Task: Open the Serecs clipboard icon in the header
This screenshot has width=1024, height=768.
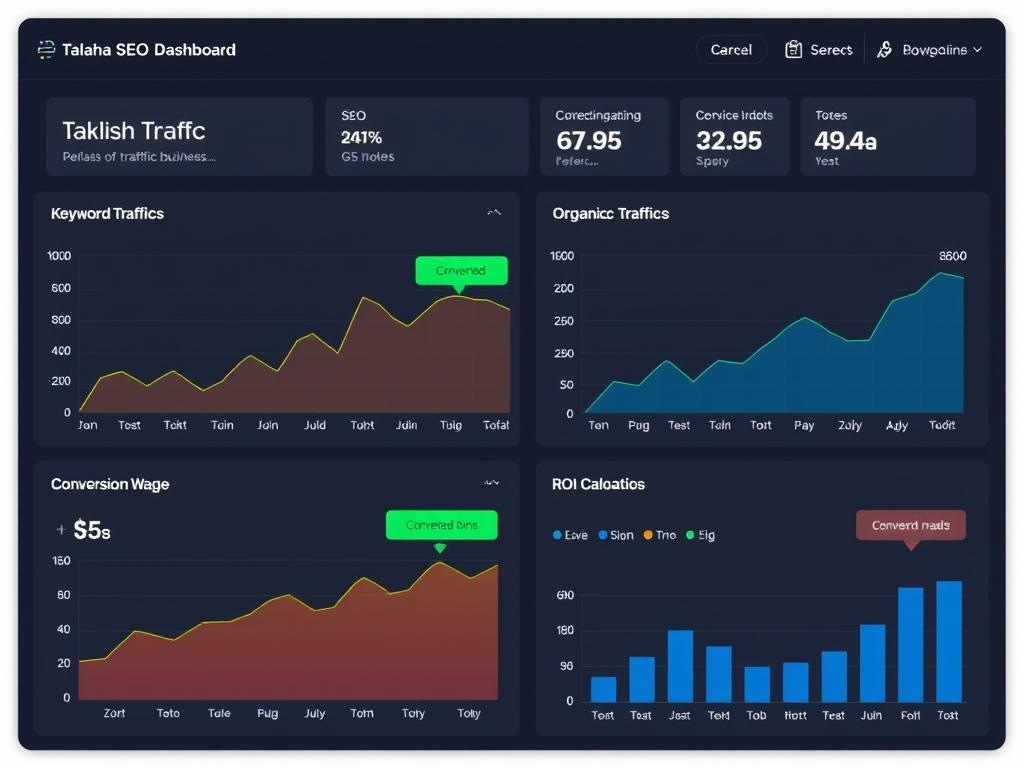Action: [794, 48]
